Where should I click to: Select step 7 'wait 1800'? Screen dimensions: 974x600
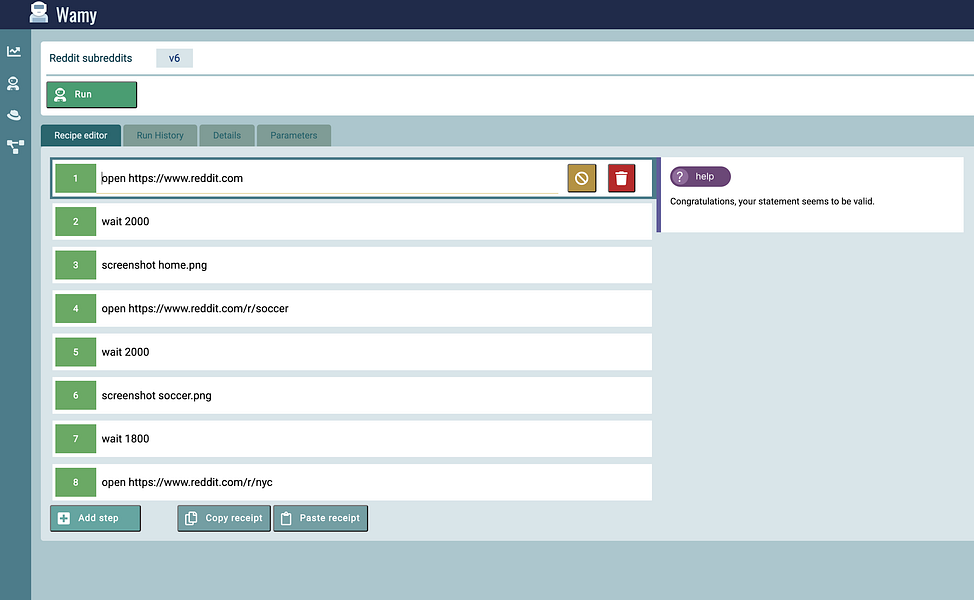click(352, 439)
